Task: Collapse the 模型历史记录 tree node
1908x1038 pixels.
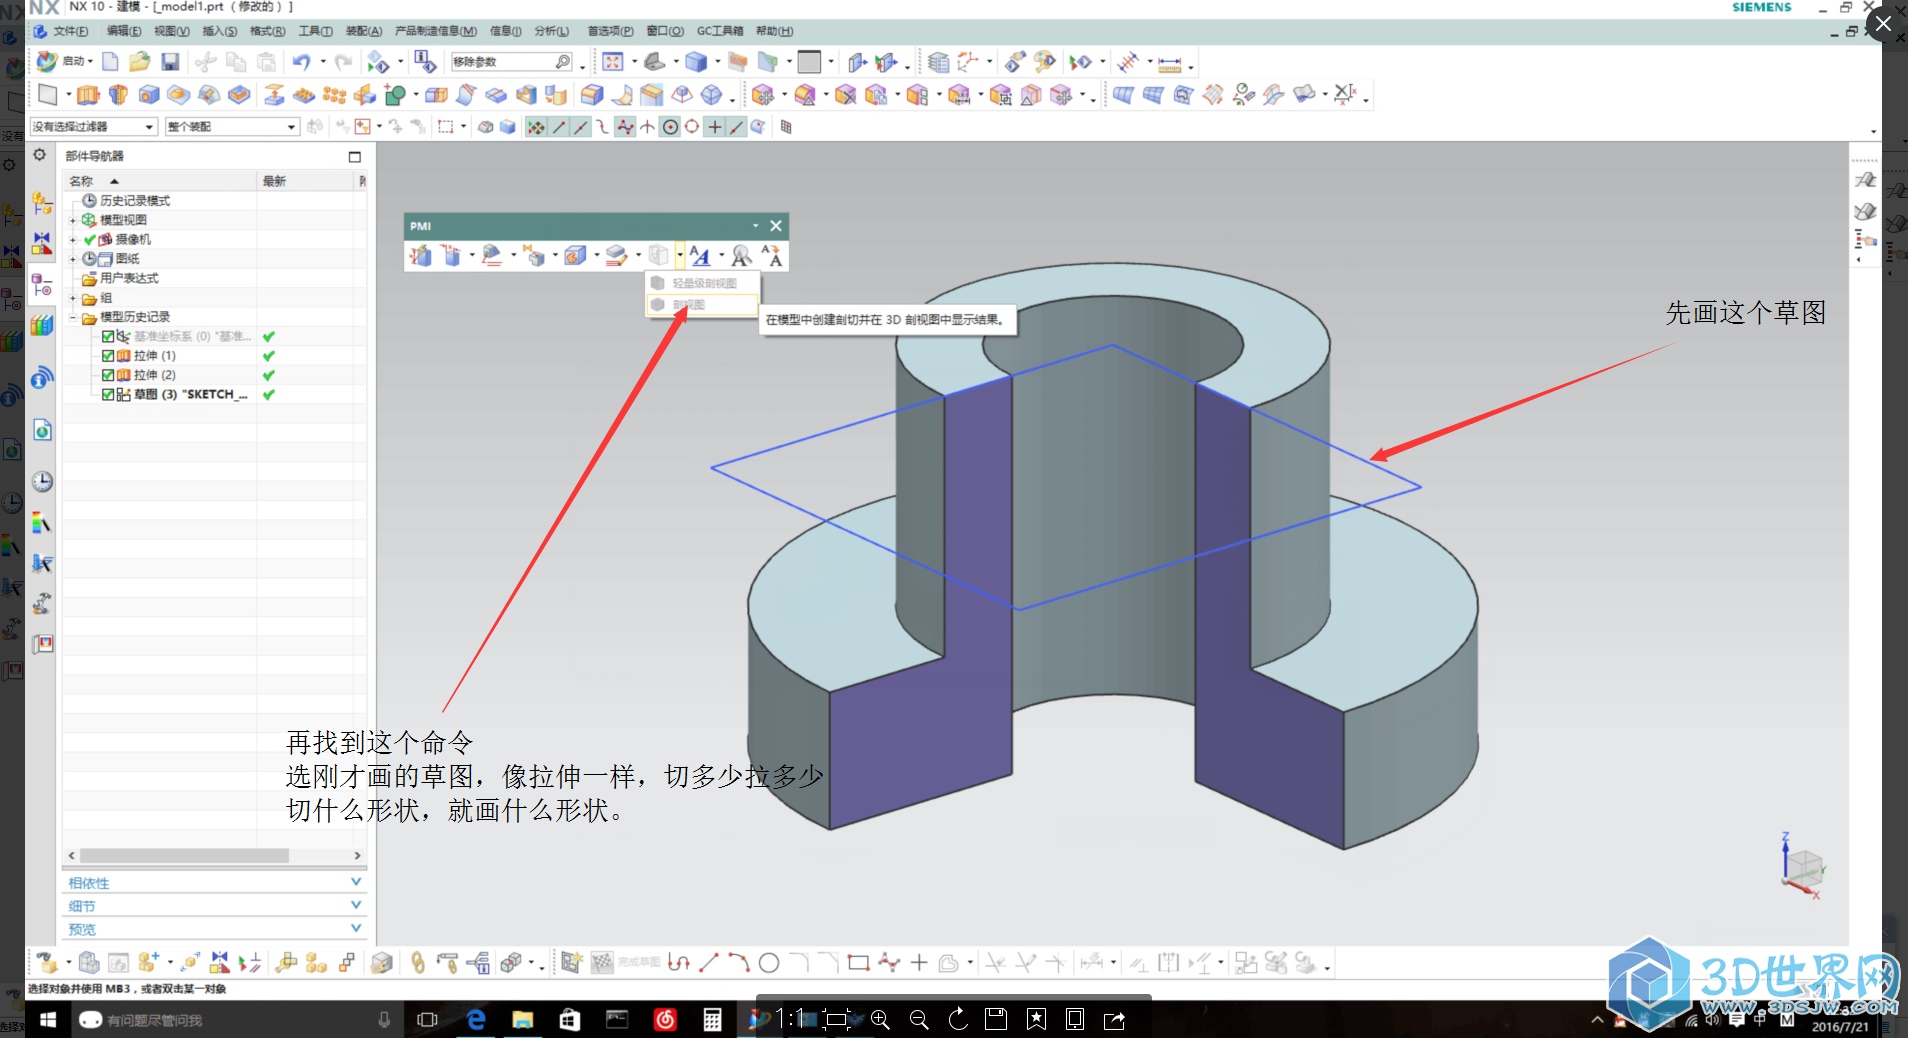Action: [x=73, y=318]
